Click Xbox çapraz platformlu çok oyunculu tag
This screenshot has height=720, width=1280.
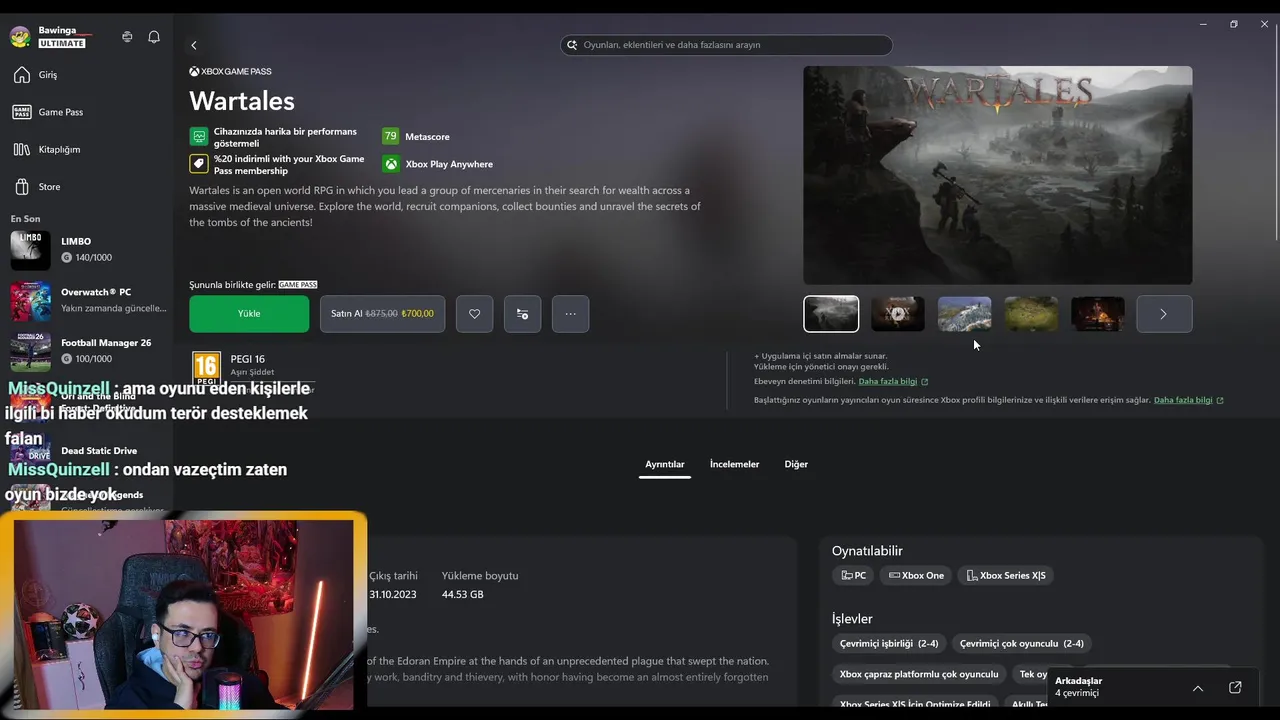919,674
